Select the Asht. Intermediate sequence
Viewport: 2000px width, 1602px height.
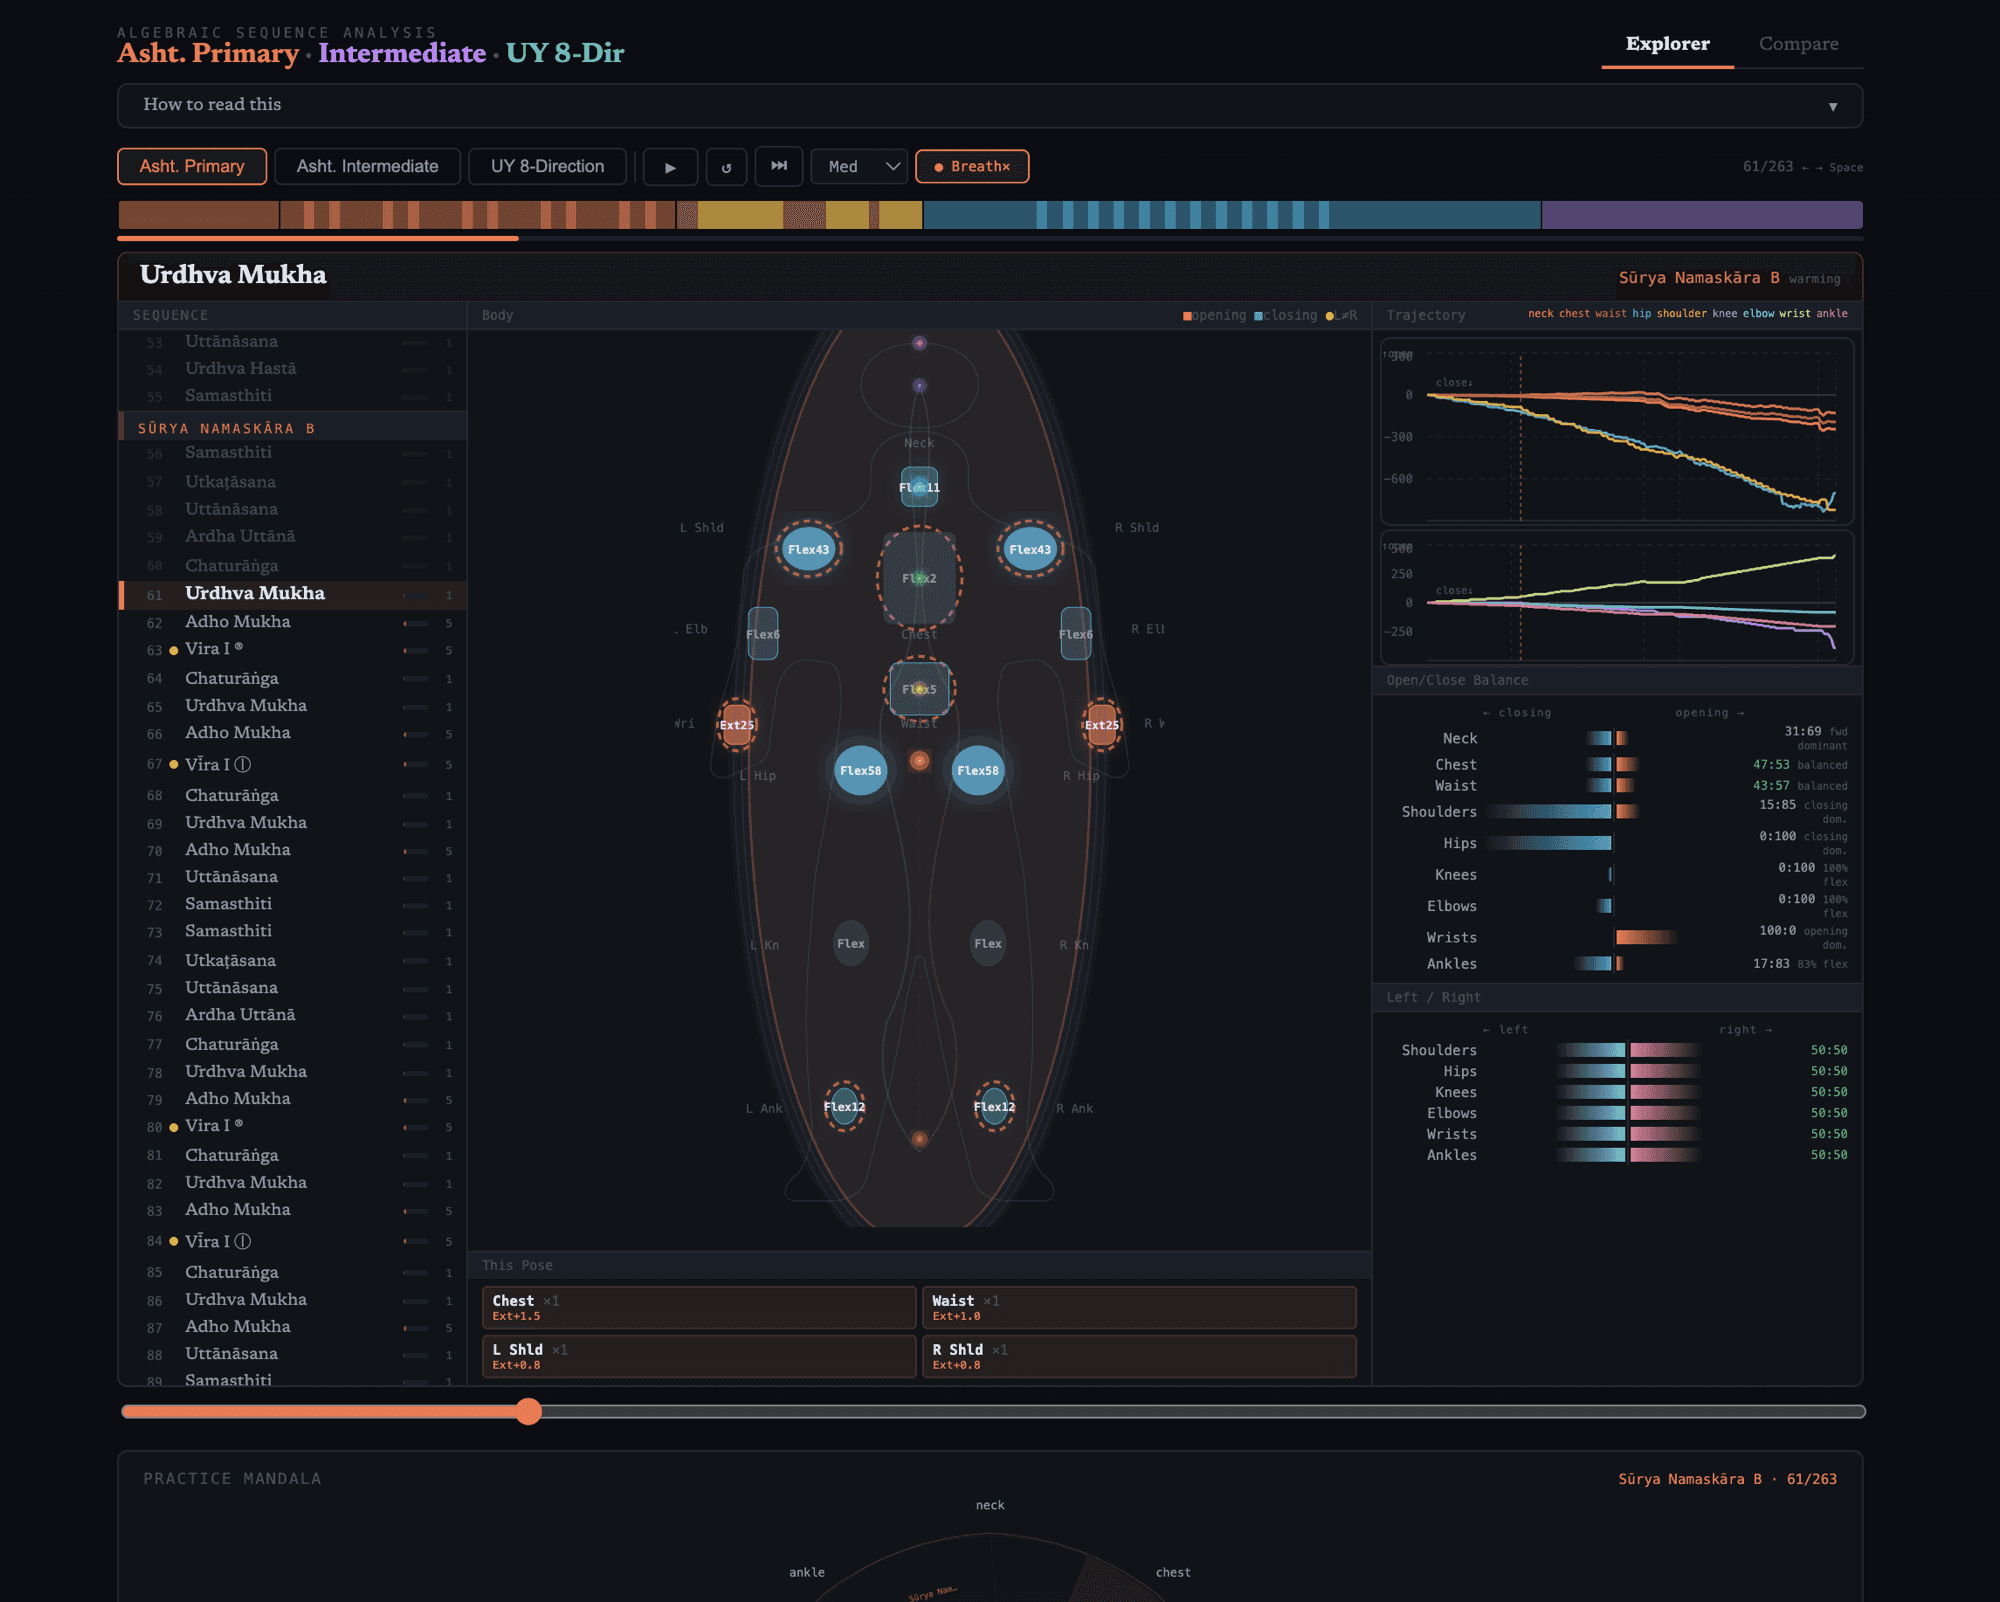367,166
